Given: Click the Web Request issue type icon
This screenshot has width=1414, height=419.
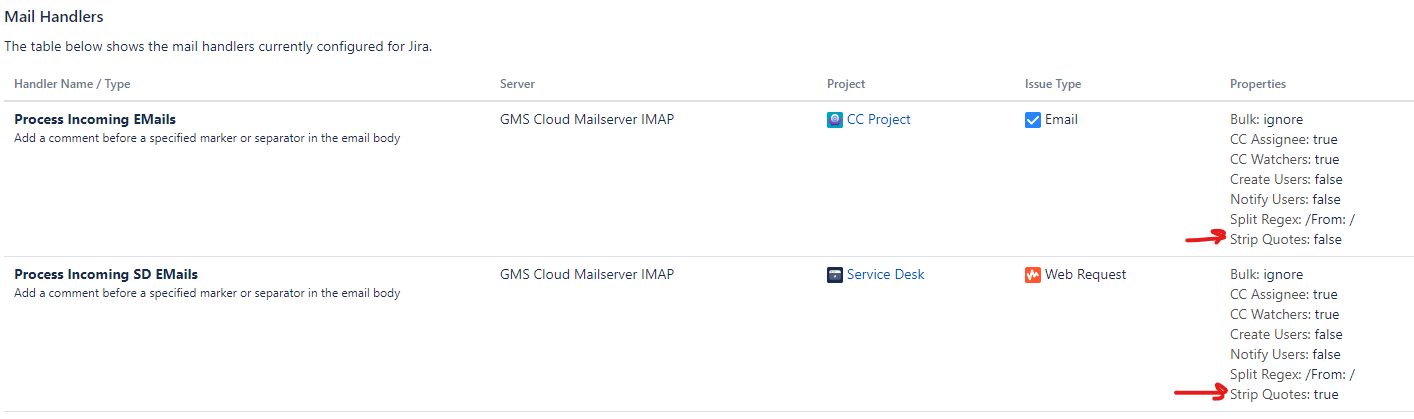Looking at the screenshot, I should (x=1033, y=275).
